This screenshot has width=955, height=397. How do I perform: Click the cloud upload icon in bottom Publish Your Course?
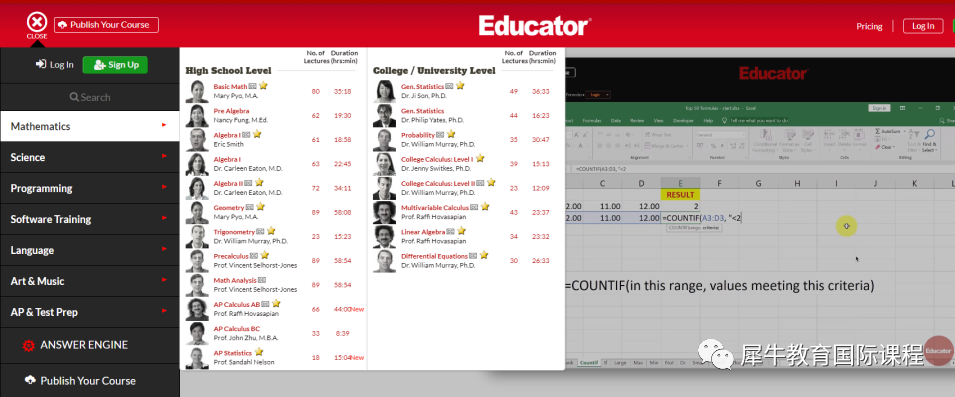click(30, 381)
